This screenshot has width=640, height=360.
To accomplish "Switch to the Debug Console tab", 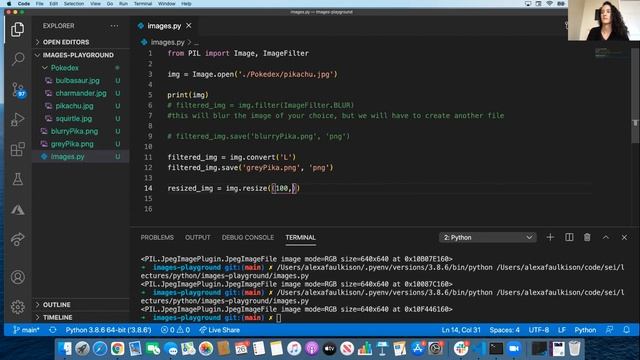I will (x=248, y=237).
